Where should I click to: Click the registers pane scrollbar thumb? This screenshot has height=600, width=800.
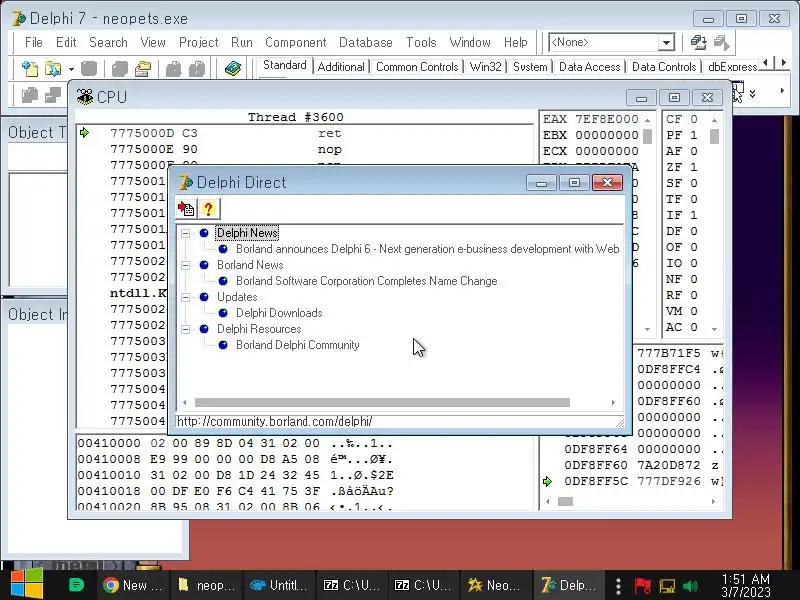[647, 137]
